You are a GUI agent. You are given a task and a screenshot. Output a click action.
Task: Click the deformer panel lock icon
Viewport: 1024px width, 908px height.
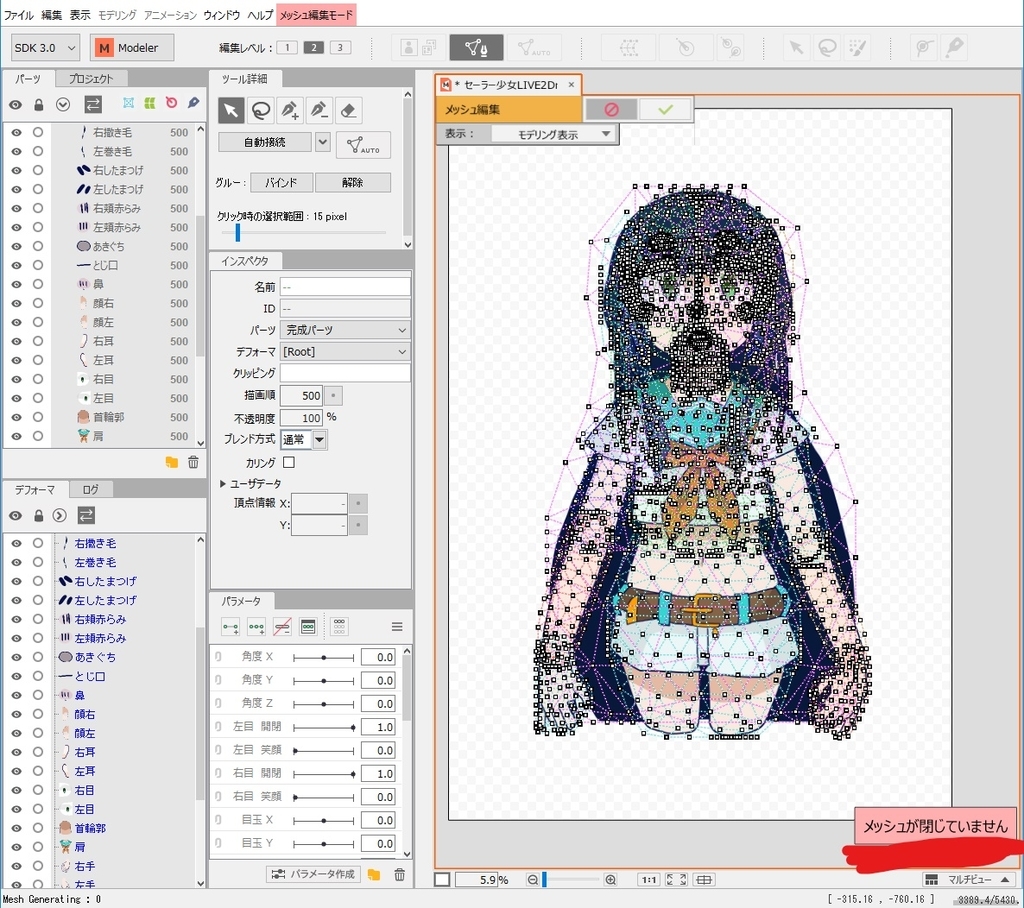tap(39, 515)
